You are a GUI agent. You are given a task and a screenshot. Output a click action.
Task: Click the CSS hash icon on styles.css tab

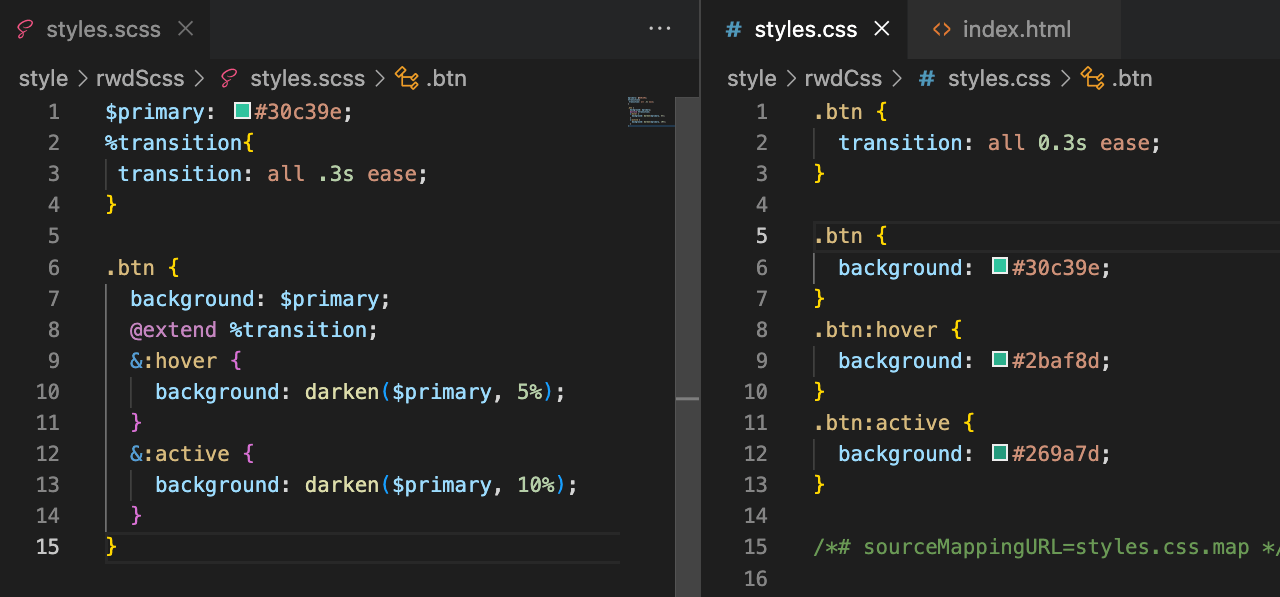pos(733,30)
